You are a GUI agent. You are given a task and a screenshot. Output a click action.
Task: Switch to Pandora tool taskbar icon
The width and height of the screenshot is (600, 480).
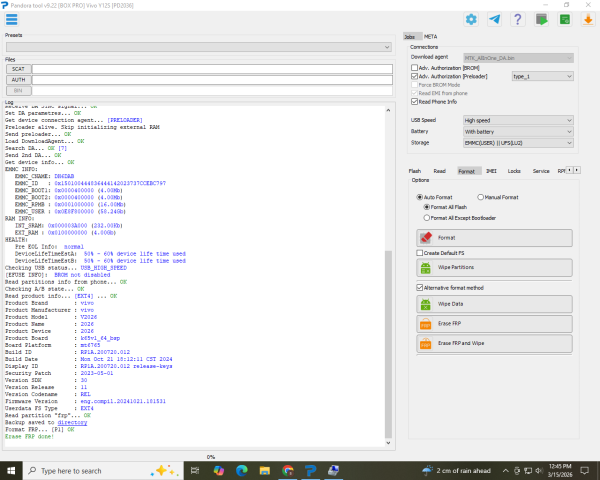[x=311, y=471]
